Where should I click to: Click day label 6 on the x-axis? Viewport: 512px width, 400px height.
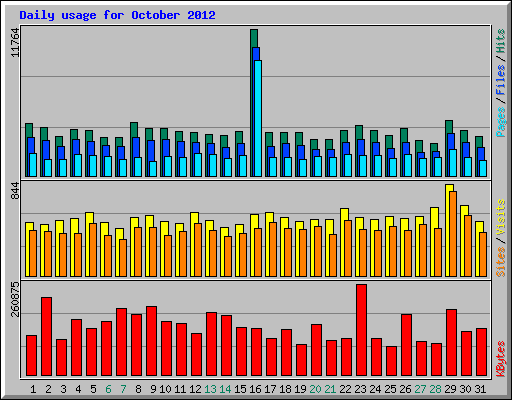(x=108, y=389)
